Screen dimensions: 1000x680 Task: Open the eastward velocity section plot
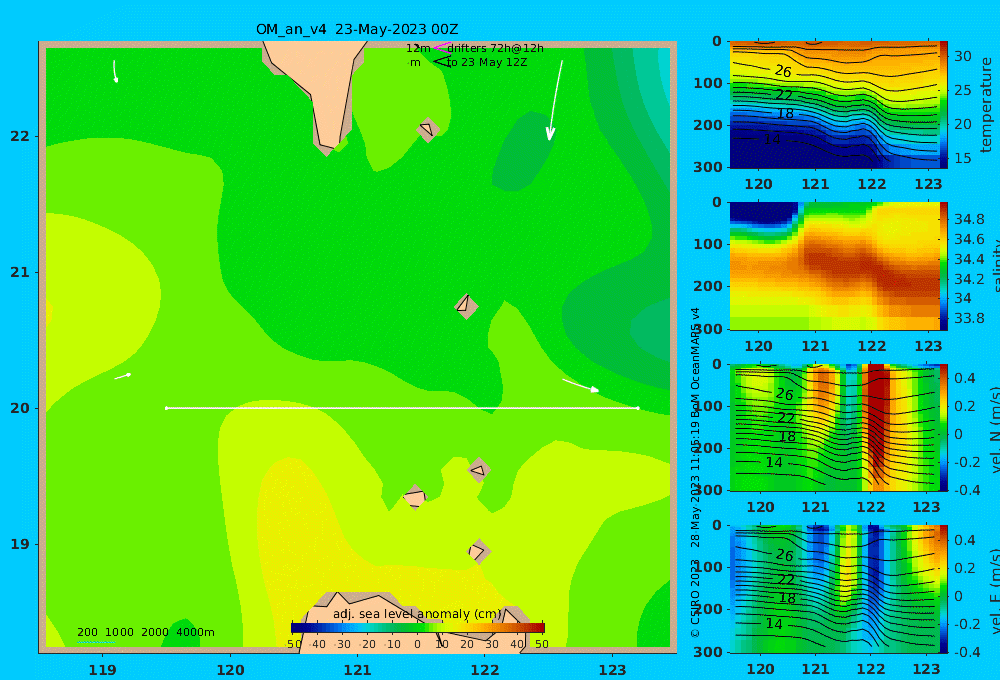835,589
